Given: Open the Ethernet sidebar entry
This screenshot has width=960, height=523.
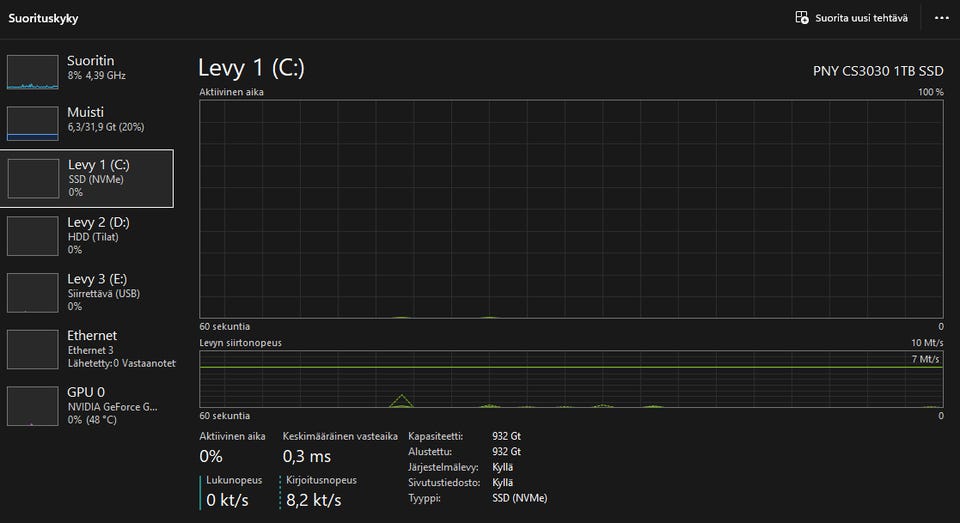Looking at the screenshot, I should click(x=87, y=350).
